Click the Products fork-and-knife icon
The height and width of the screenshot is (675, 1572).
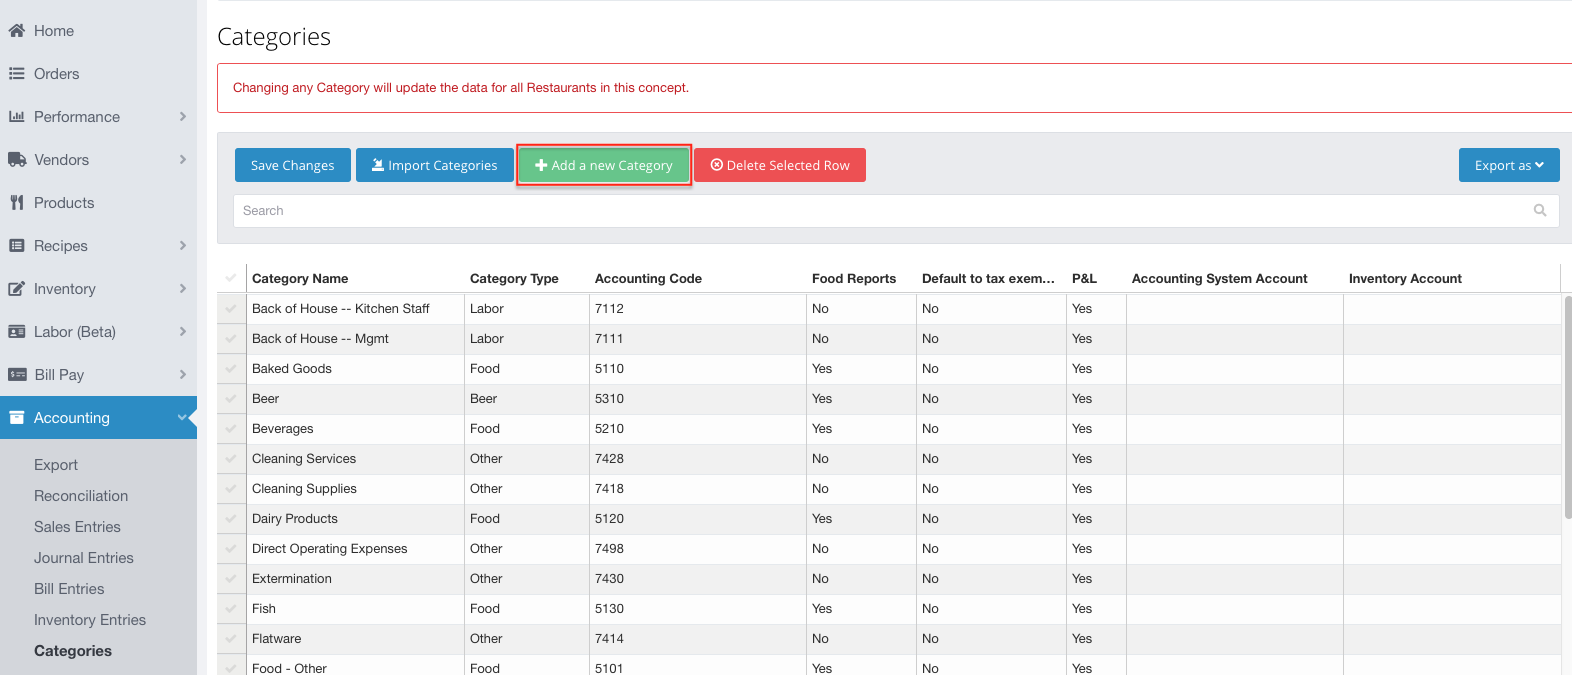[x=16, y=203]
